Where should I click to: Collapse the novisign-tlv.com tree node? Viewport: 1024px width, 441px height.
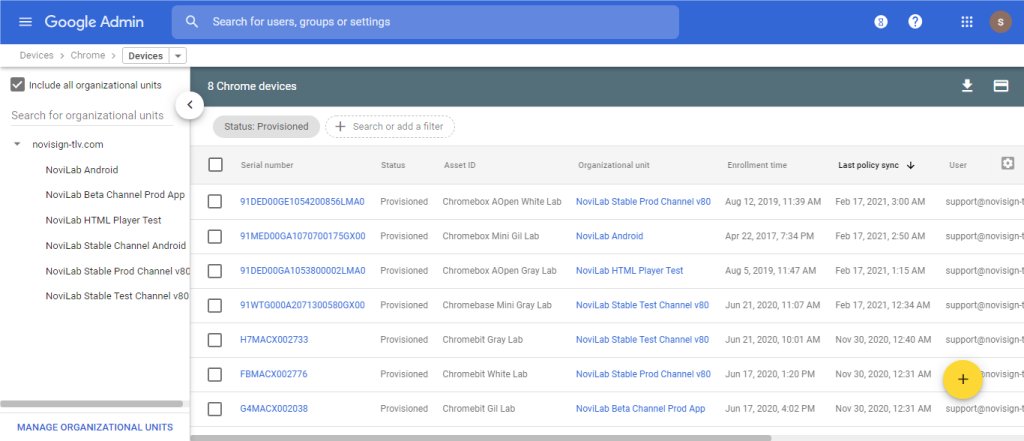pos(17,144)
